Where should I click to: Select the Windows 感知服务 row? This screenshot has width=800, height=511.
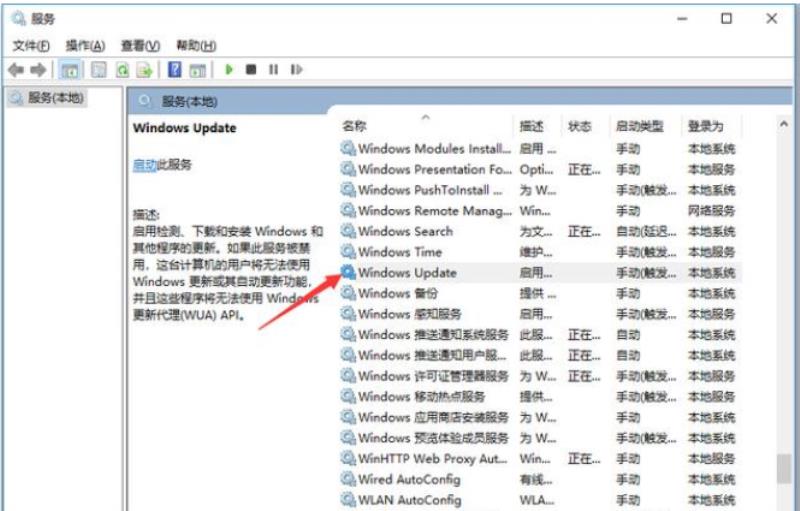[x=539, y=314]
